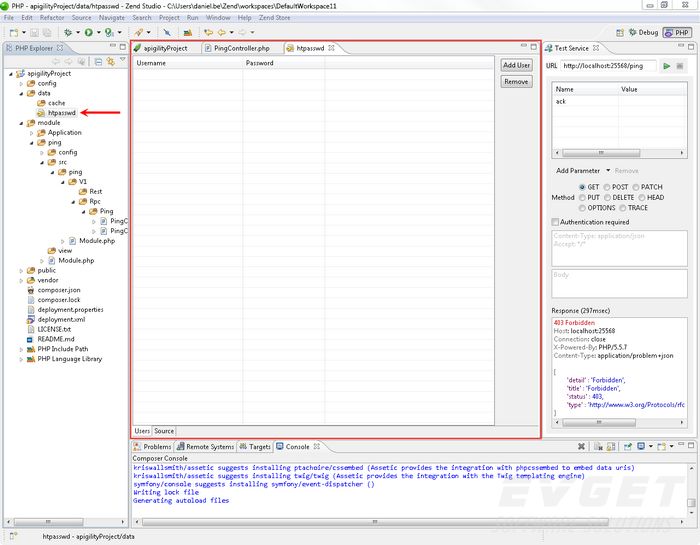Switch to the Debug perspective
The height and width of the screenshot is (545, 700).
tap(643, 33)
